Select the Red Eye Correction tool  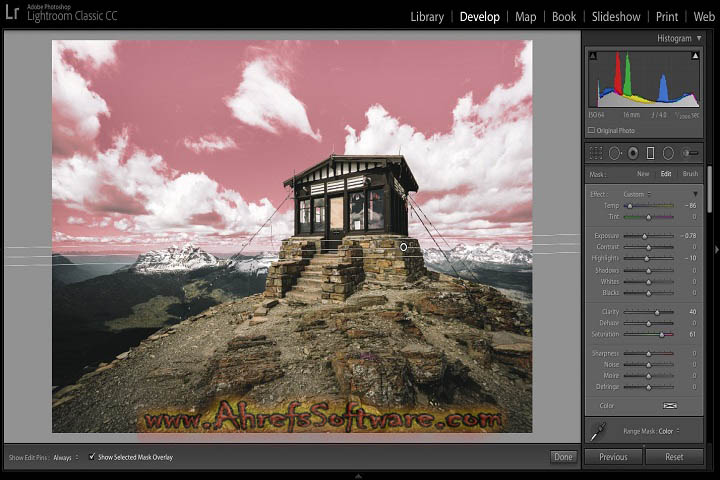632,153
